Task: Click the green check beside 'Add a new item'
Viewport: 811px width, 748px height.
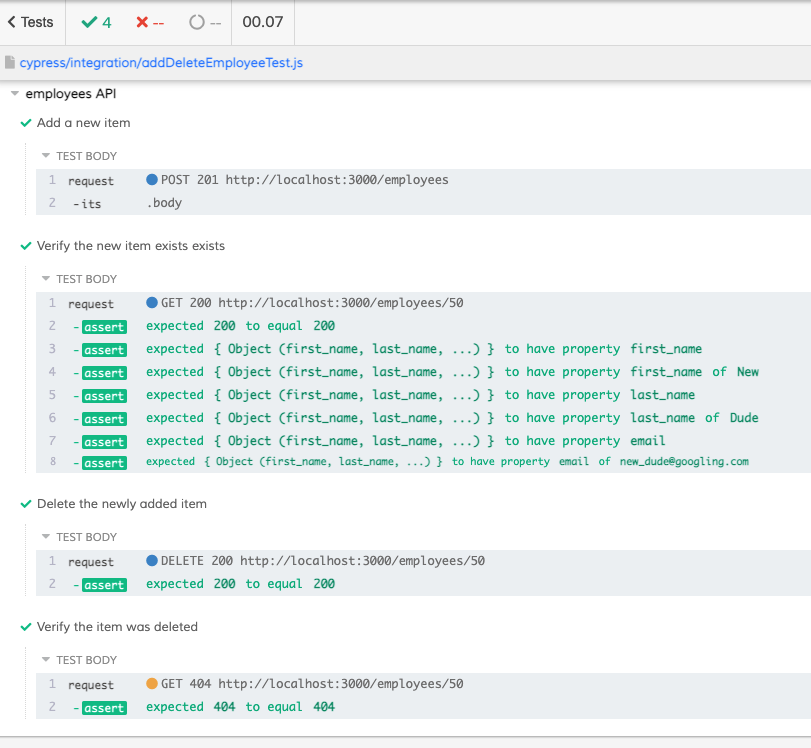Action: pos(26,123)
